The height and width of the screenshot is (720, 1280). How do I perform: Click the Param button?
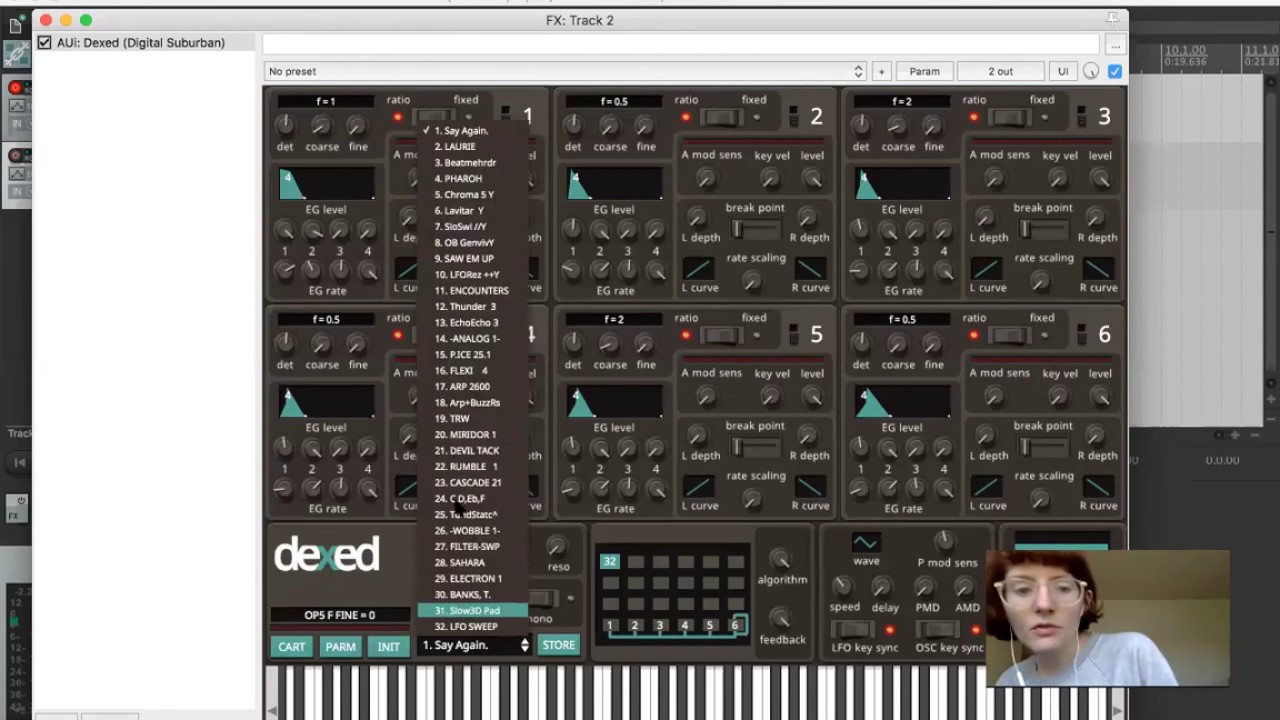pos(924,71)
